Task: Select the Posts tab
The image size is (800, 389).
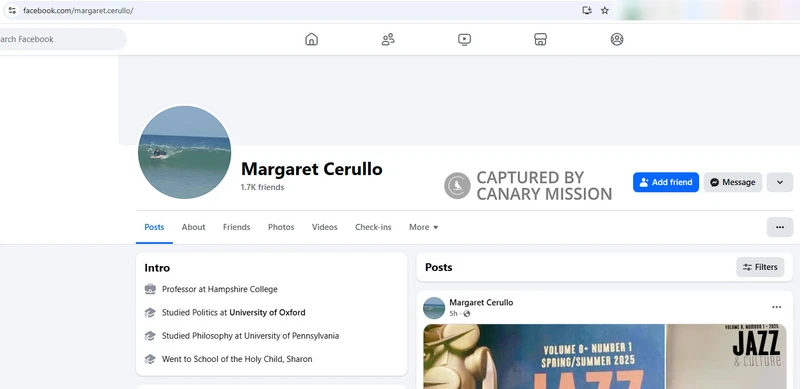Action: click(x=154, y=227)
